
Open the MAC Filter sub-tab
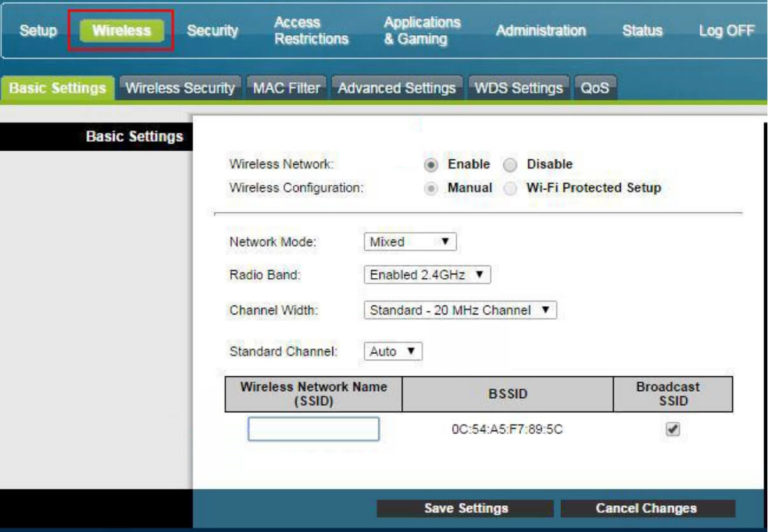coord(286,88)
